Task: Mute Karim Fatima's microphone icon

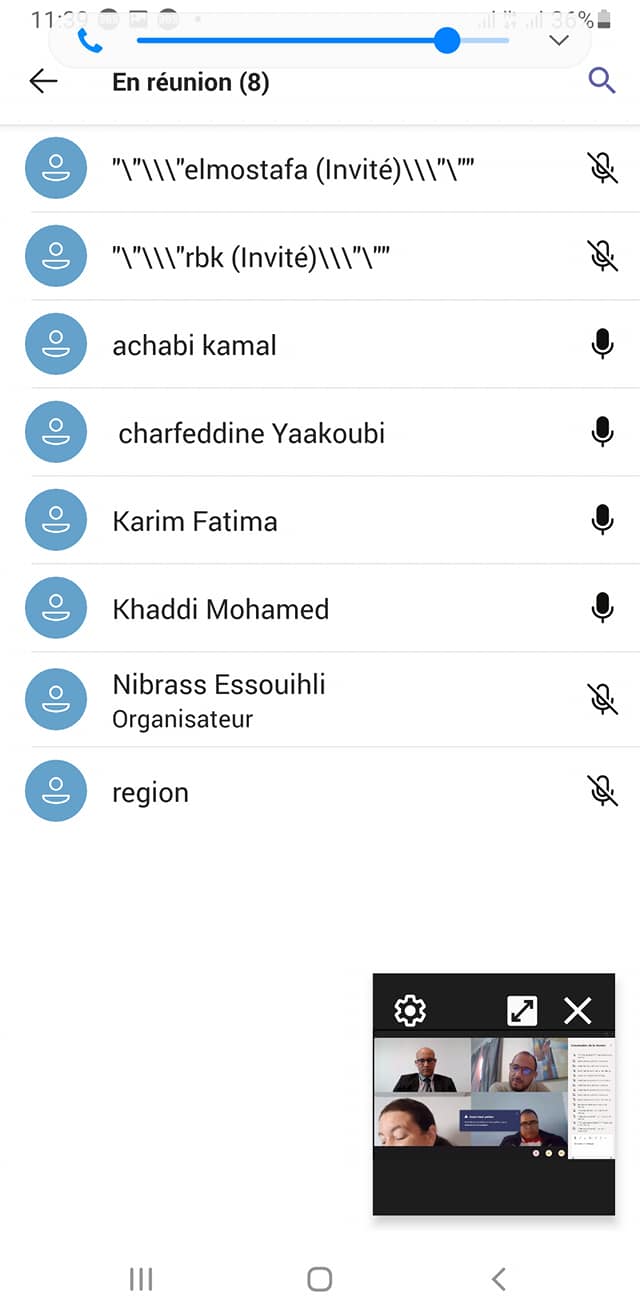Action: point(601,520)
